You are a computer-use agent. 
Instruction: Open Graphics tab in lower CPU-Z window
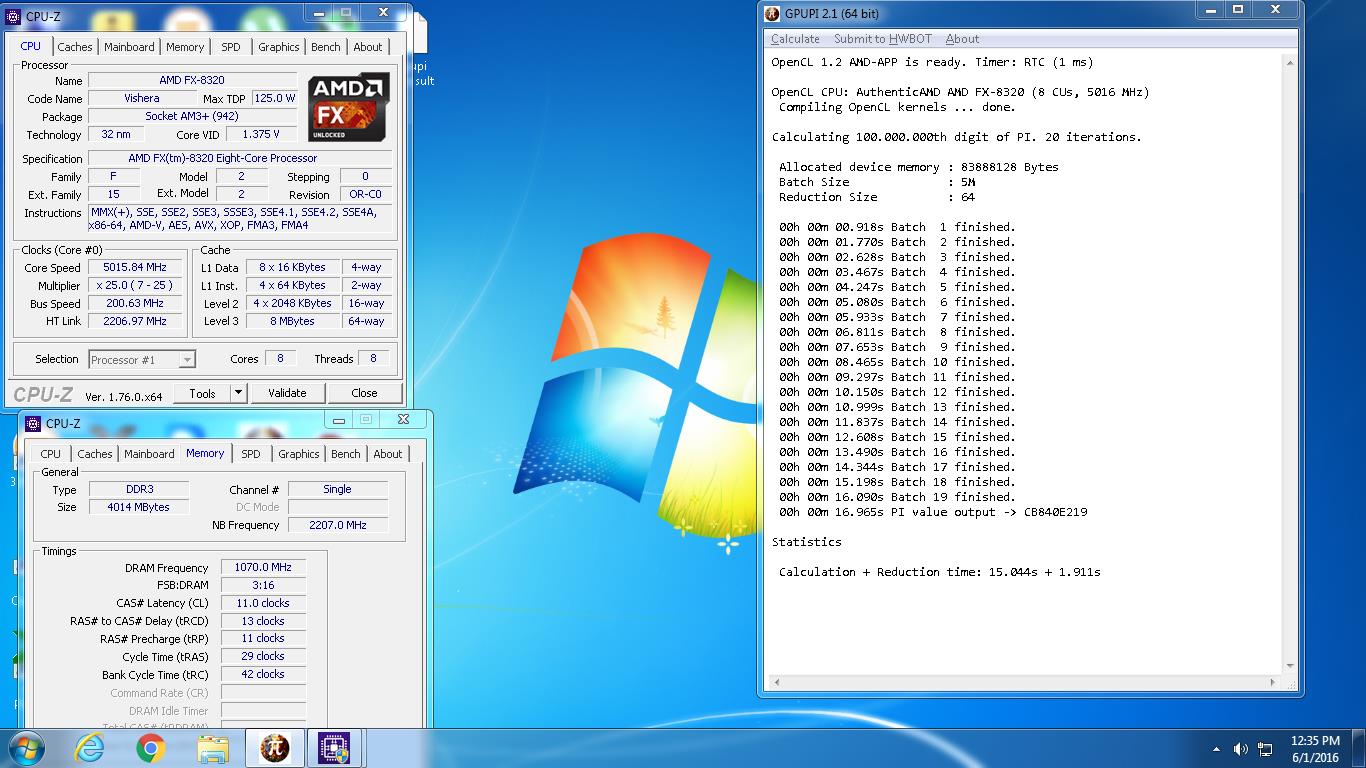click(298, 454)
